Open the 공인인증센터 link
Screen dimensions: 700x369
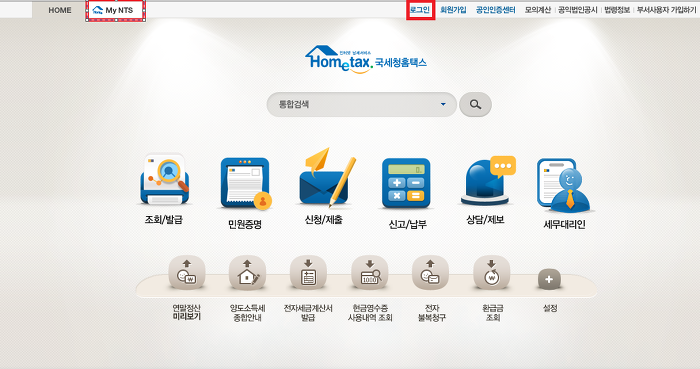point(496,10)
